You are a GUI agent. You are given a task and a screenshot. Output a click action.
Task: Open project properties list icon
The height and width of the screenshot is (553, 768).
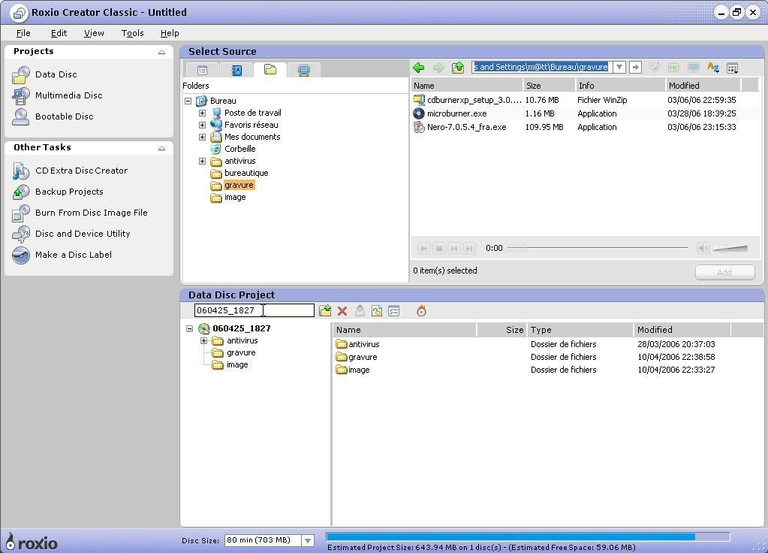coord(394,311)
